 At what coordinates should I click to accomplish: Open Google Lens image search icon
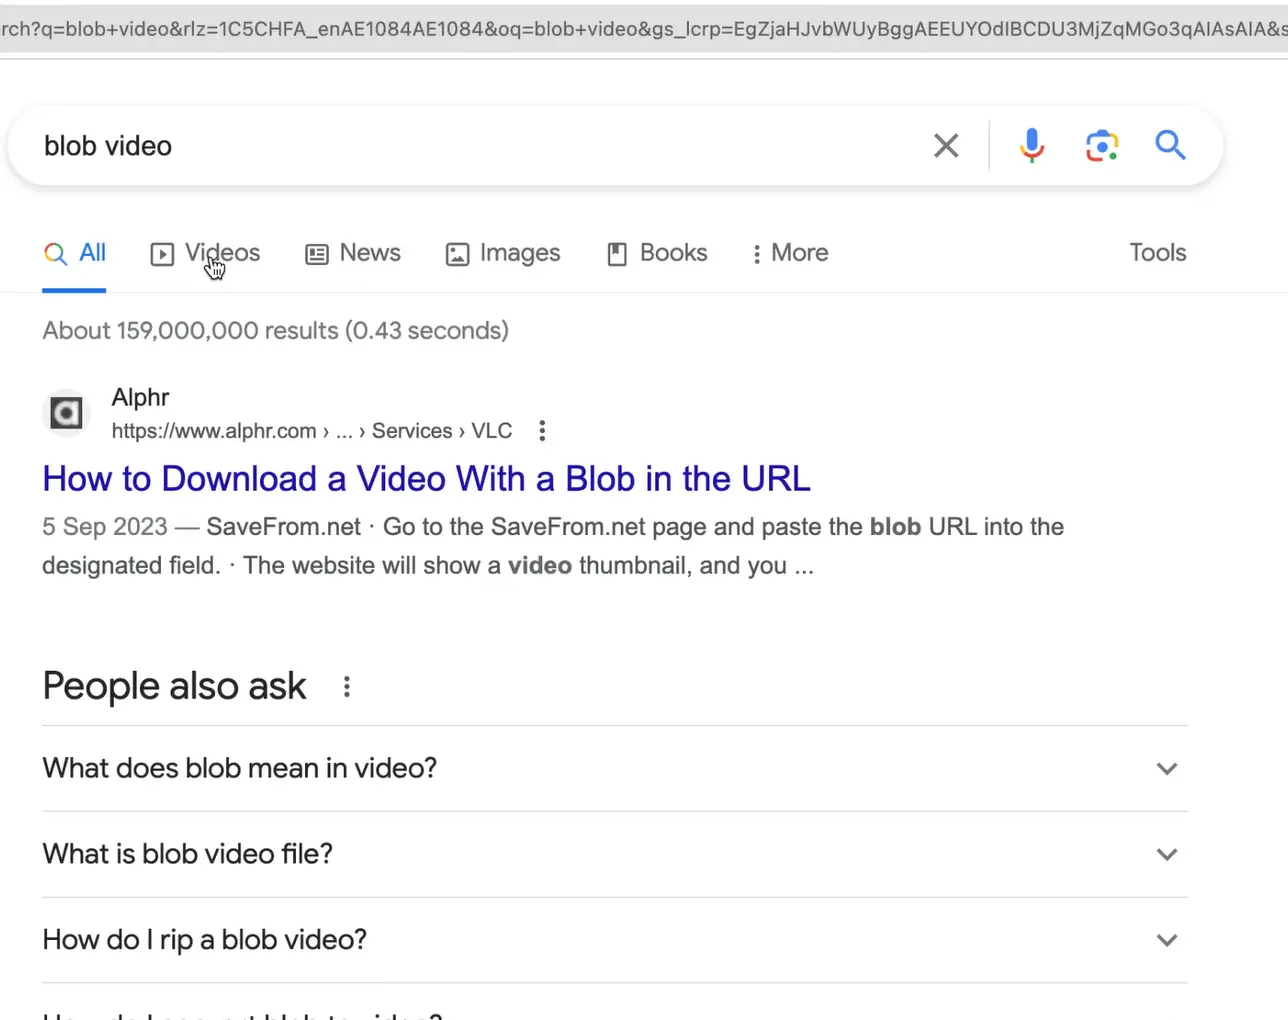(x=1101, y=146)
